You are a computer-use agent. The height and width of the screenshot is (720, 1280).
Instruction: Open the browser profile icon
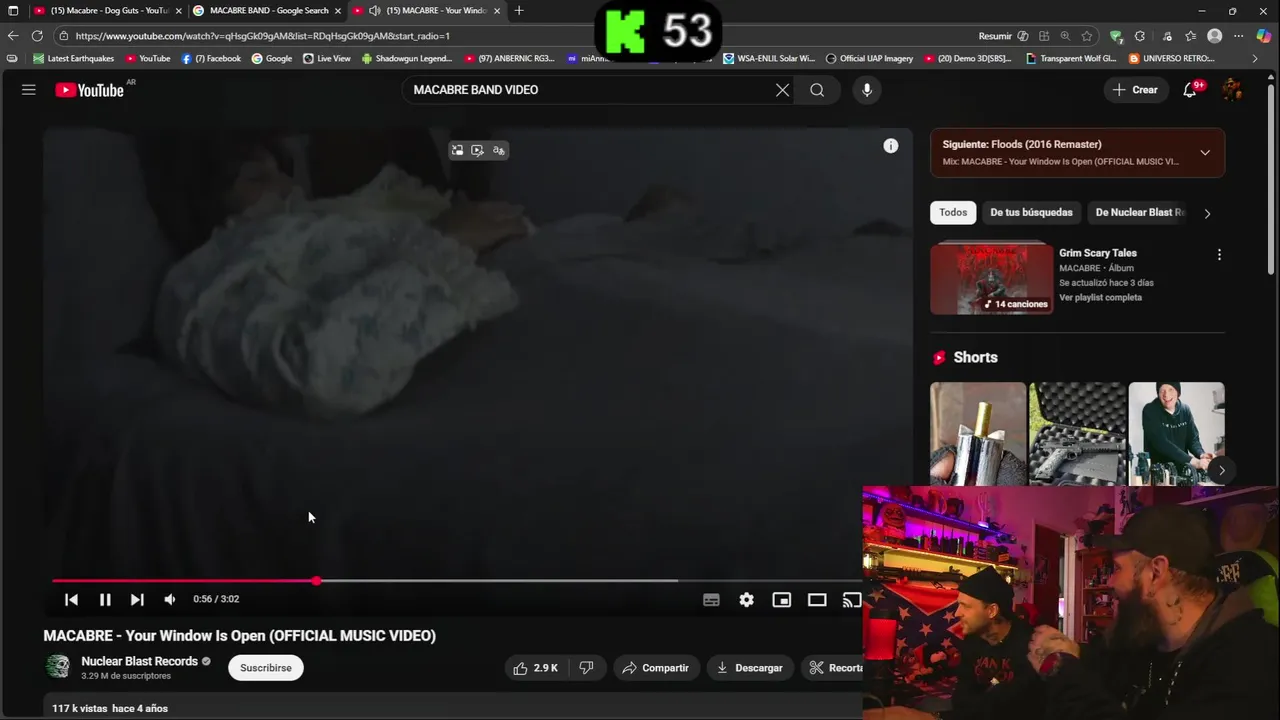click(x=1215, y=36)
